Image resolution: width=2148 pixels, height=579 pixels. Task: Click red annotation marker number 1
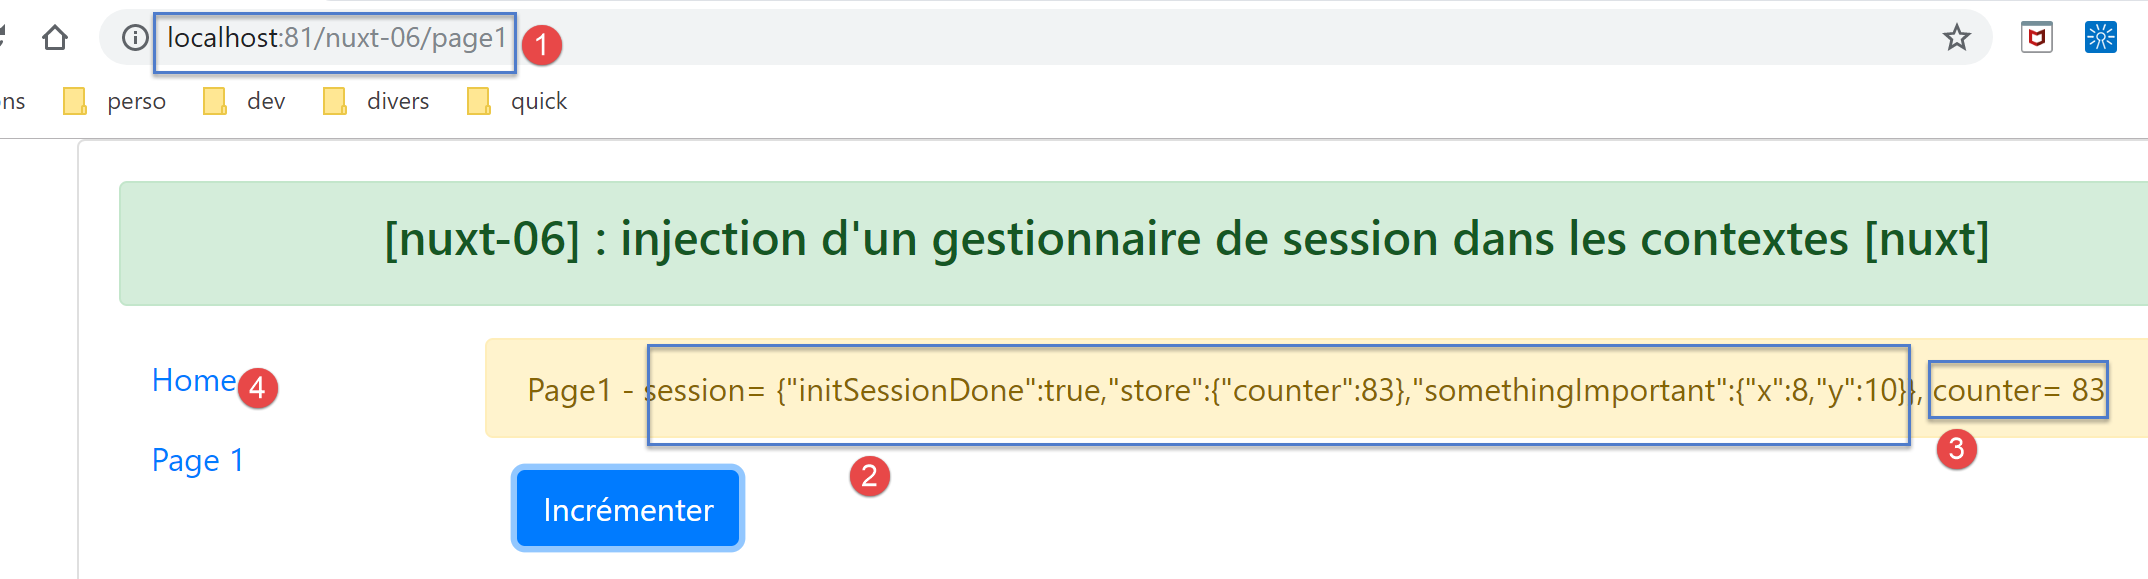(542, 45)
